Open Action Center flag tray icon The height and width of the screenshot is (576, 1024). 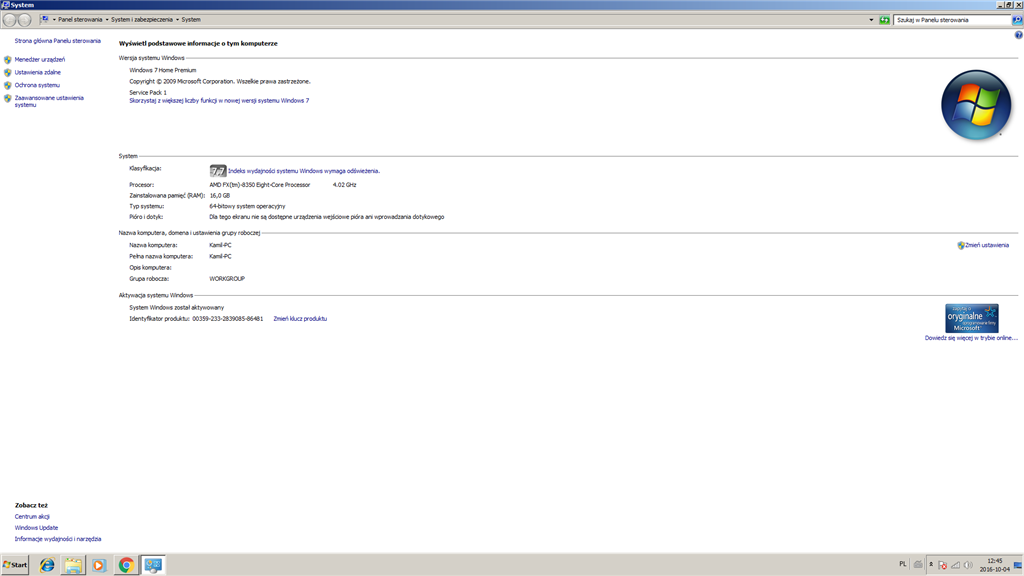(x=942, y=565)
